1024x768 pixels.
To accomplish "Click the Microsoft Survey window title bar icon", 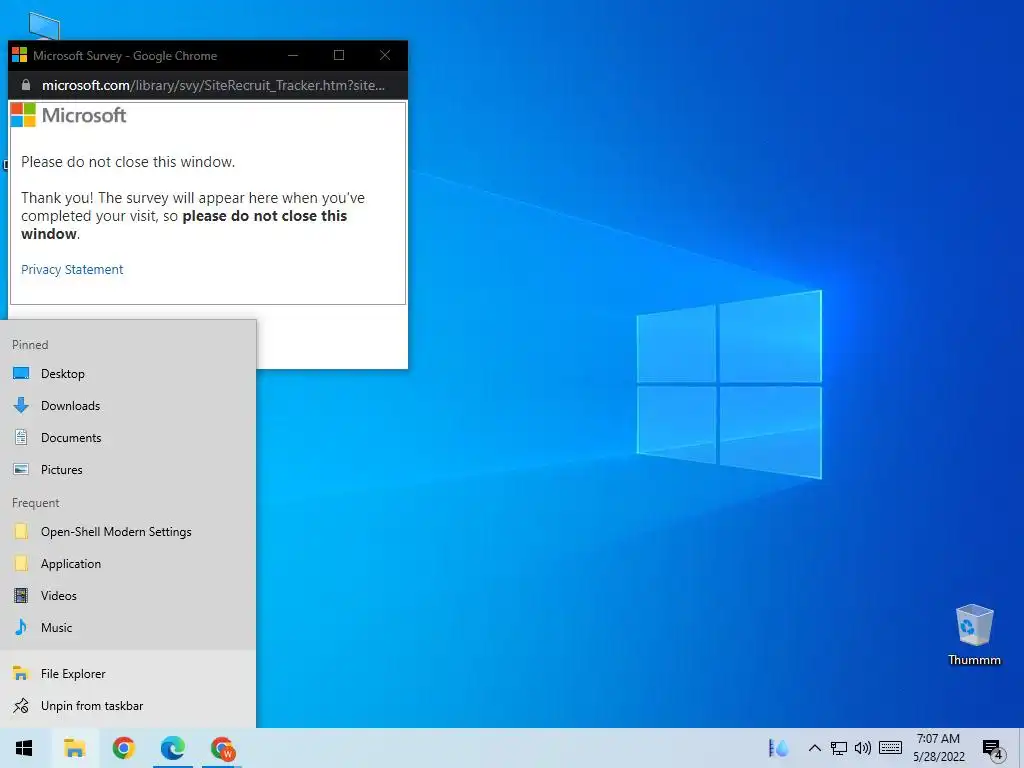I will coord(20,55).
